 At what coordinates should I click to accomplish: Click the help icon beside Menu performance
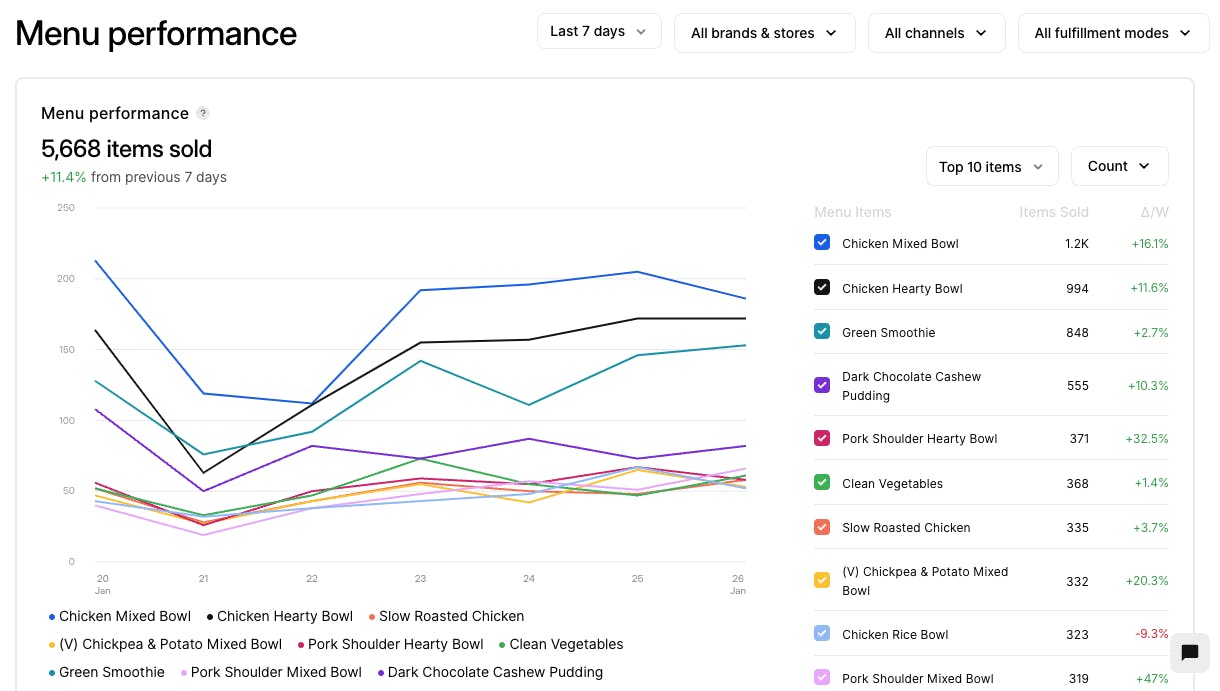click(x=203, y=114)
